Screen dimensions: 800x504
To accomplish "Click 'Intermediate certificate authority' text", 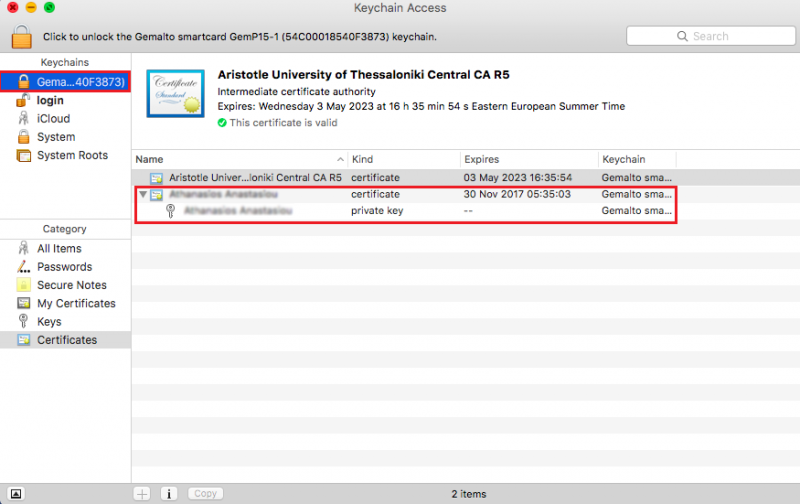I will click(x=296, y=92).
